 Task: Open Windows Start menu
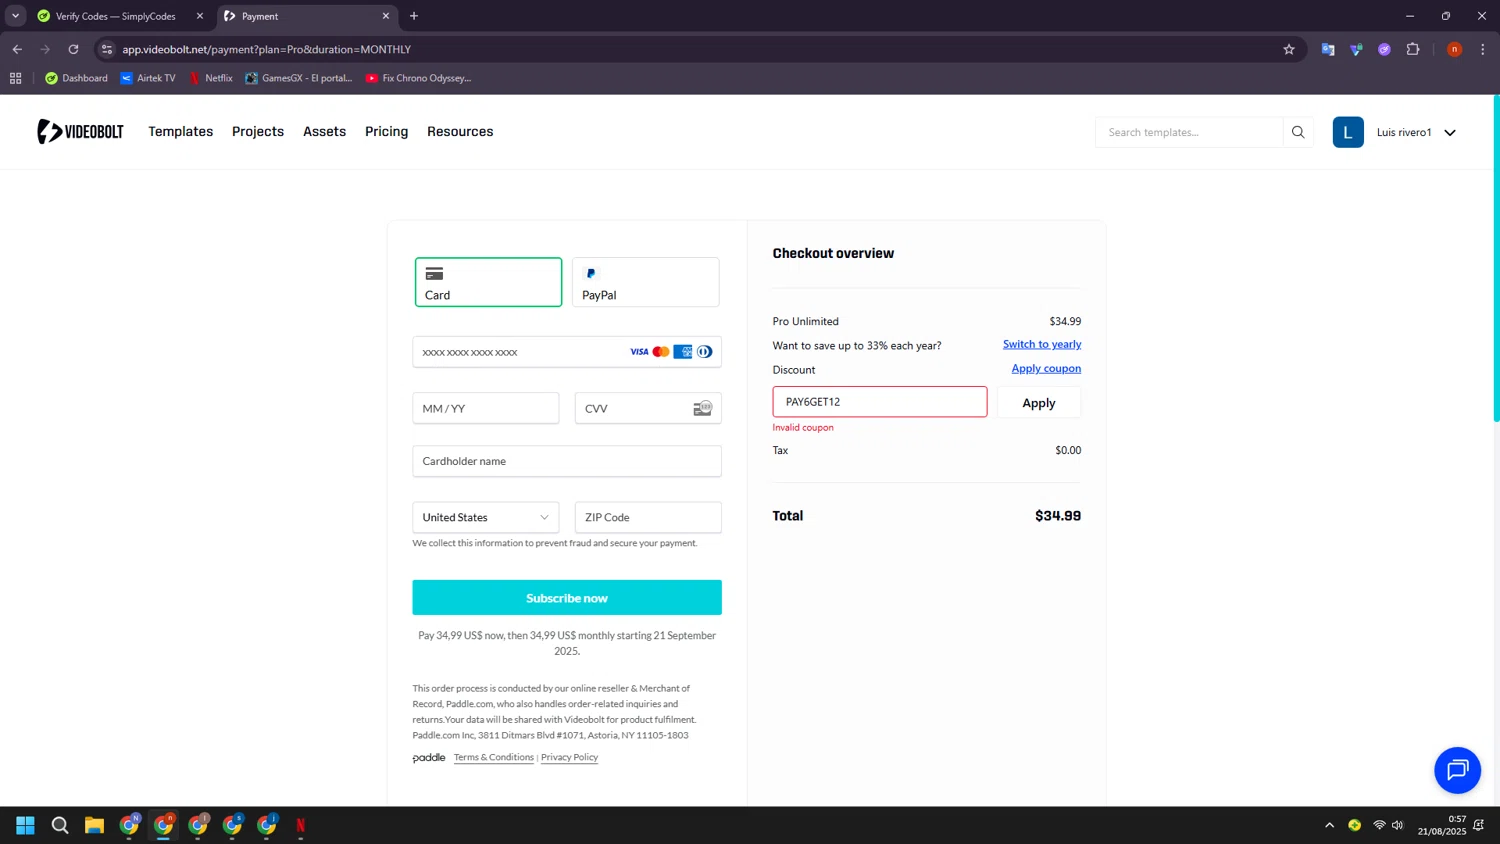(x=25, y=825)
